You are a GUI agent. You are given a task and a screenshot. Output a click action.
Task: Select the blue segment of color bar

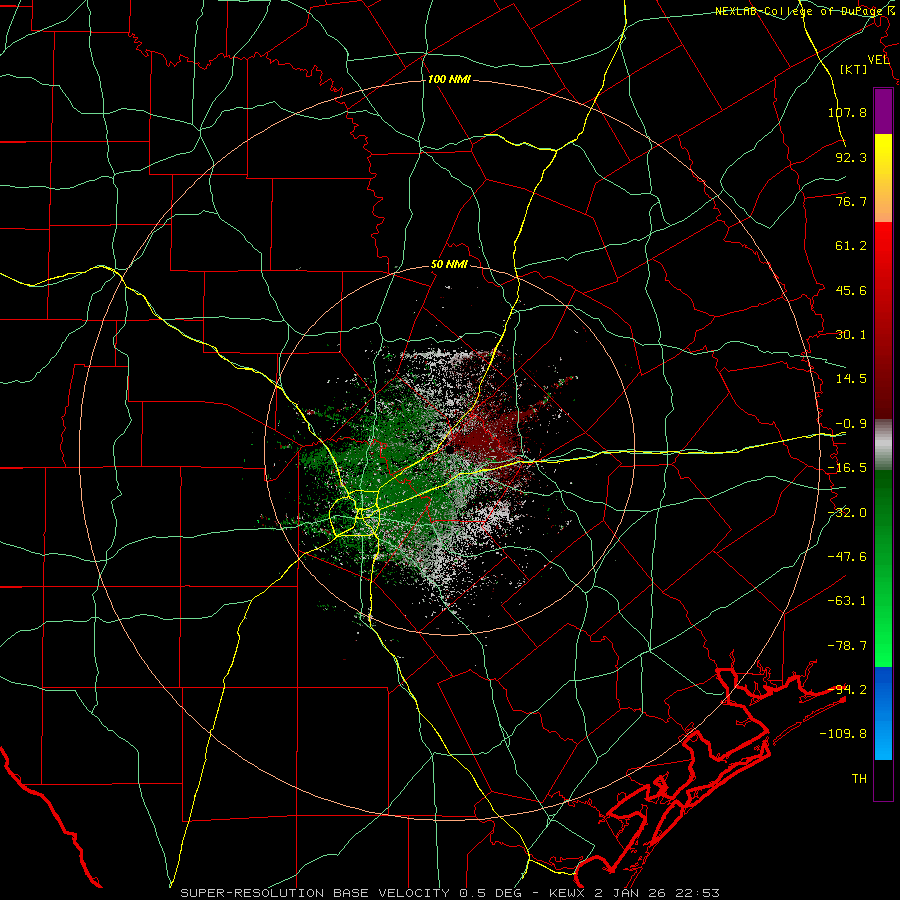(883, 713)
